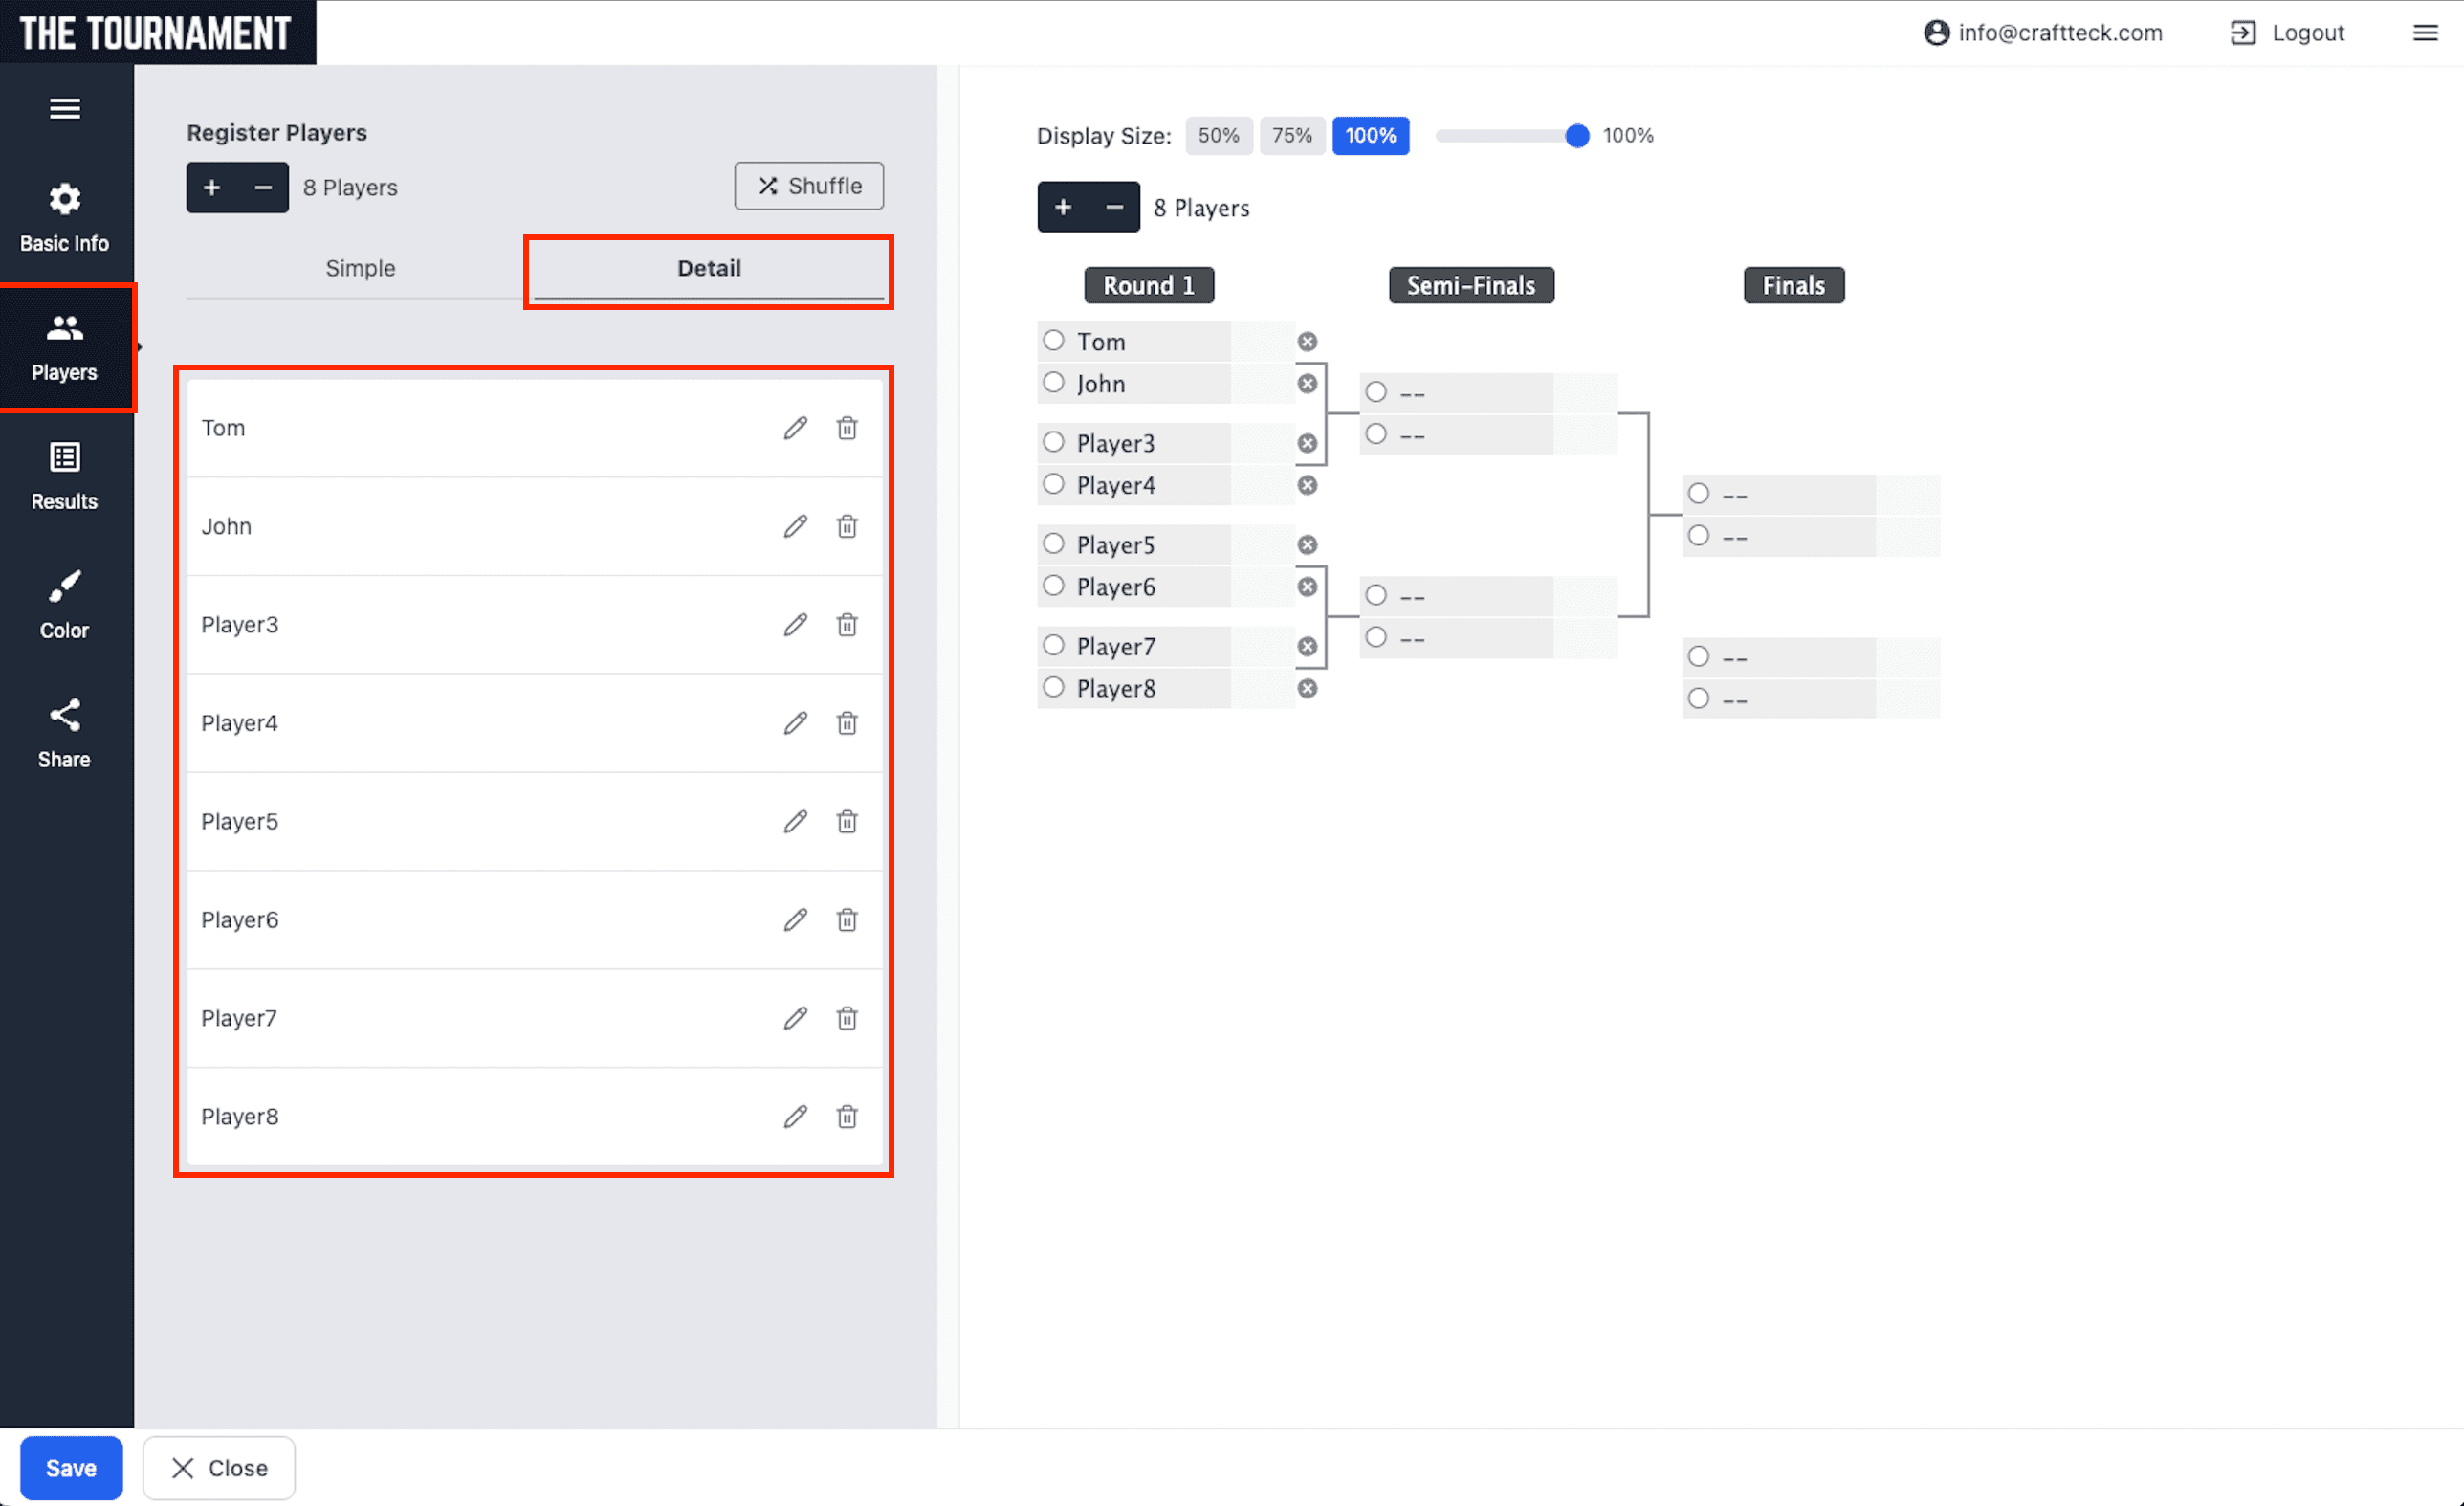This screenshot has height=1506, width=2464.
Task: Select Player8 radio button in bracket
Action: [x=1053, y=688]
